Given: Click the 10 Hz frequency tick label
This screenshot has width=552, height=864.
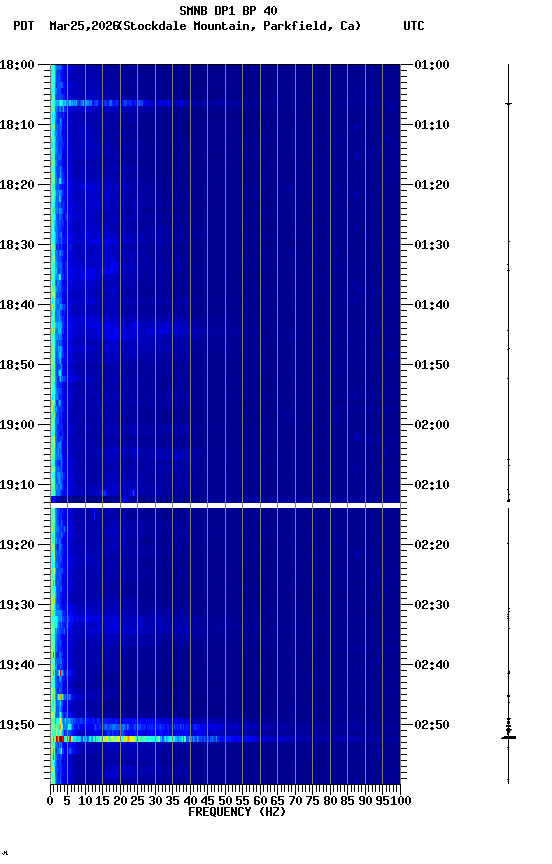Looking at the screenshot, I should click(x=85, y=801).
